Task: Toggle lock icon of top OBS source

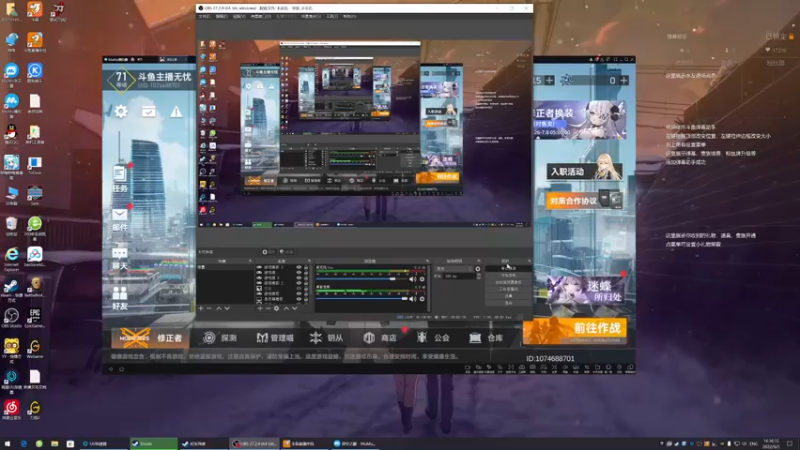Action: click(306, 267)
